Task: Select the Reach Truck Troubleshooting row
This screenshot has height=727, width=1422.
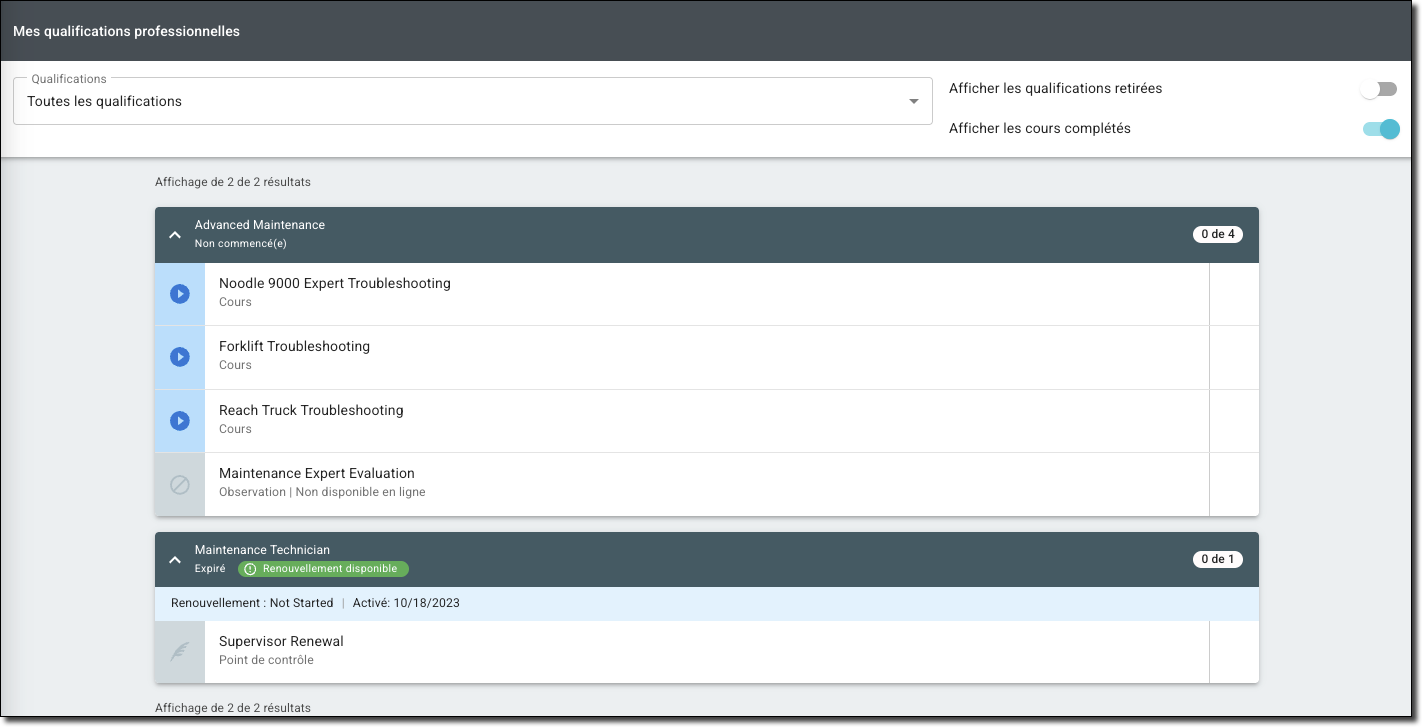Action: pyautogui.click(x=700, y=421)
